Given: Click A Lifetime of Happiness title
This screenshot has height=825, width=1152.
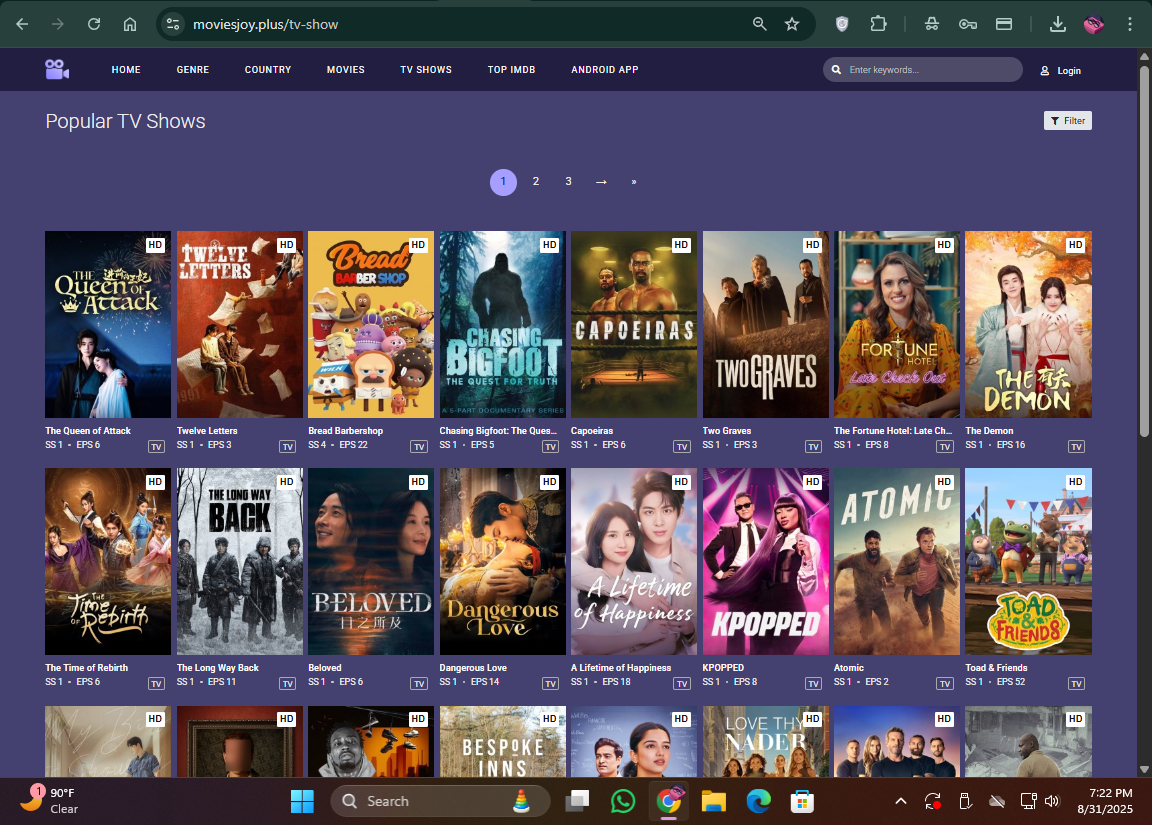Looking at the screenshot, I should (621, 668).
